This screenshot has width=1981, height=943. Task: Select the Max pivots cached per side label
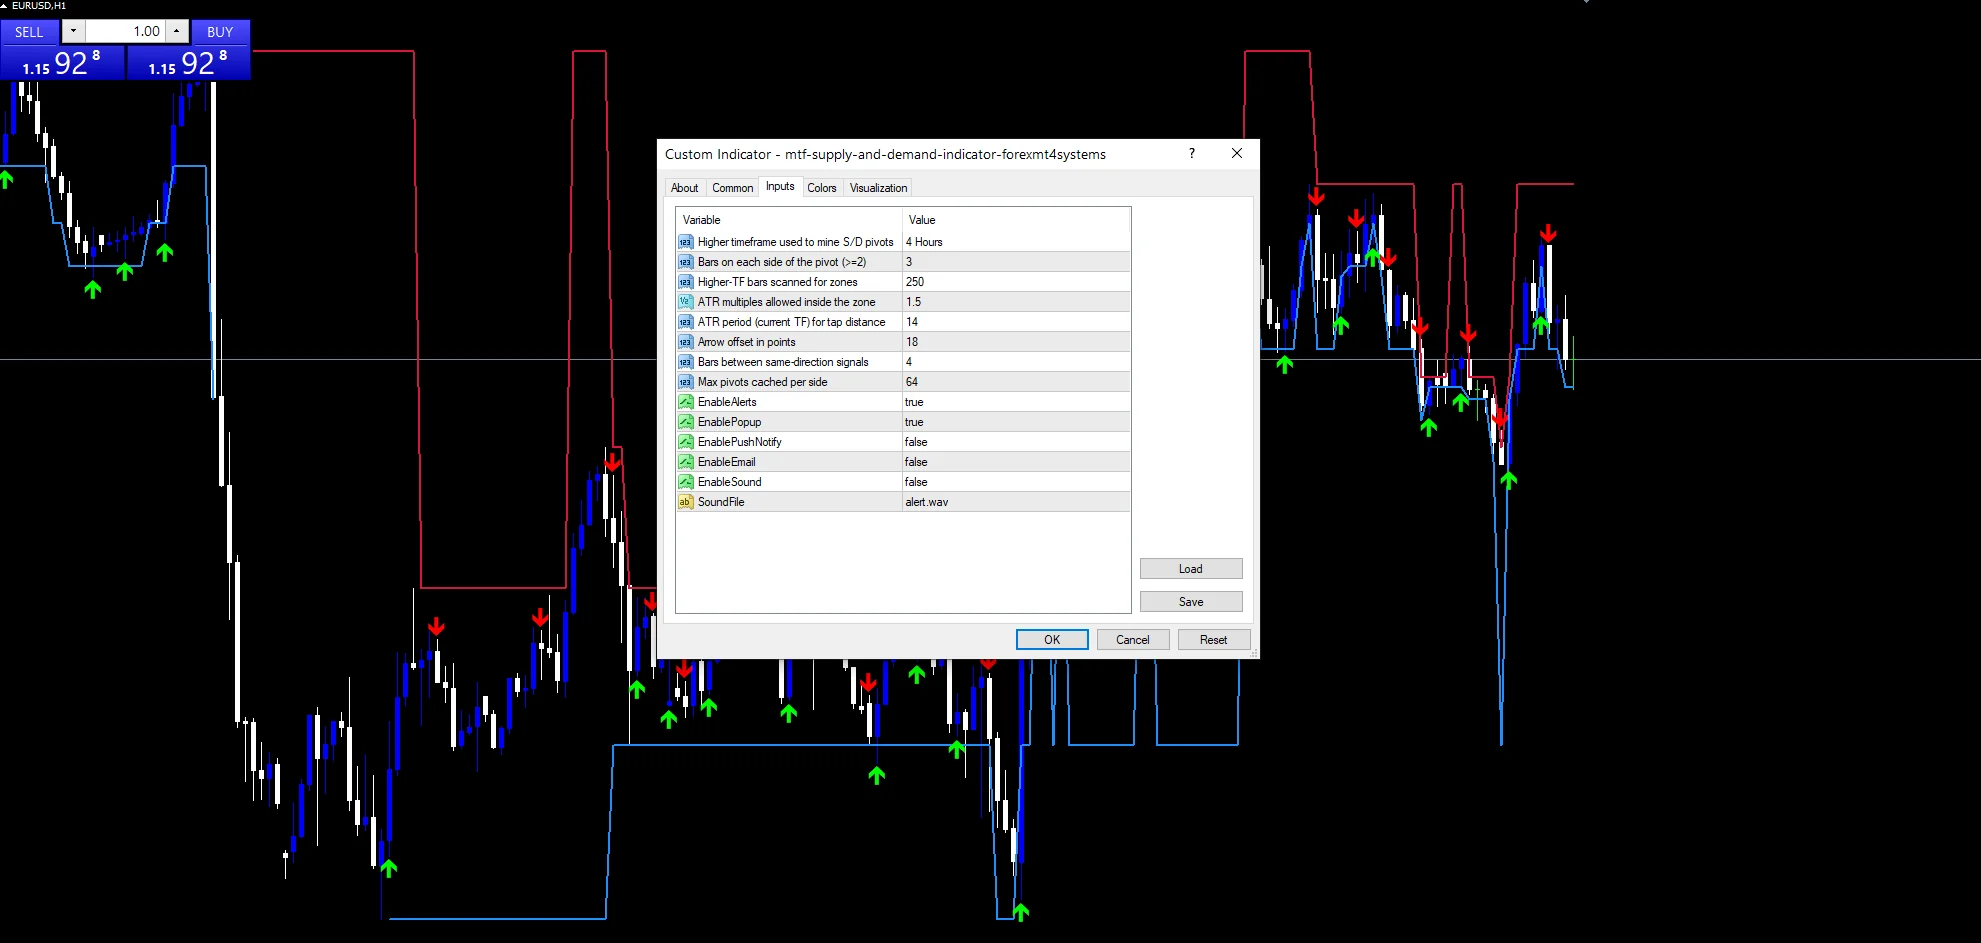point(763,382)
